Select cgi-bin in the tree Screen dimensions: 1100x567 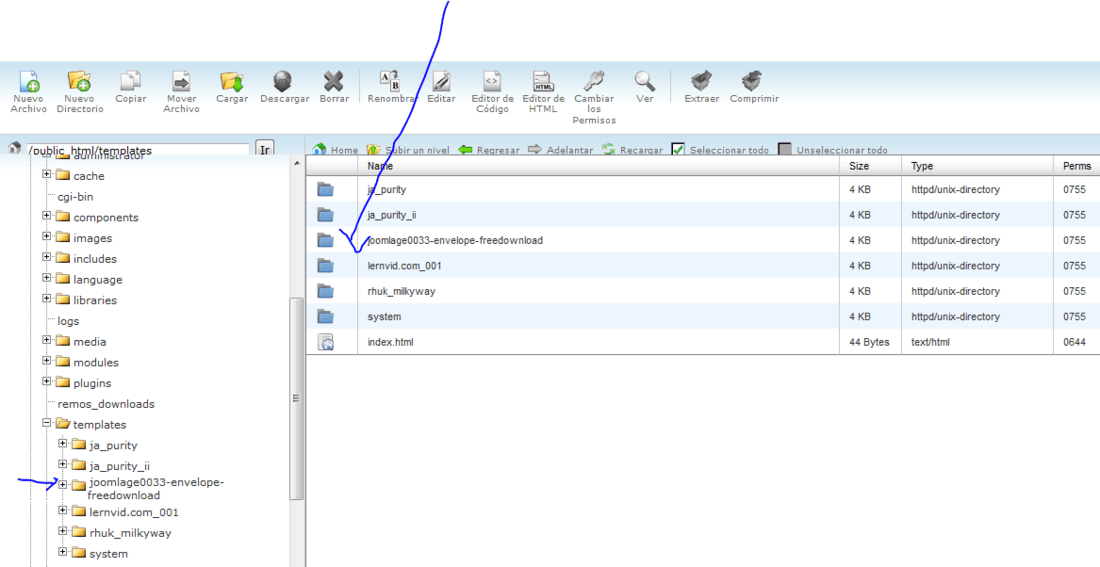[75, 196]
